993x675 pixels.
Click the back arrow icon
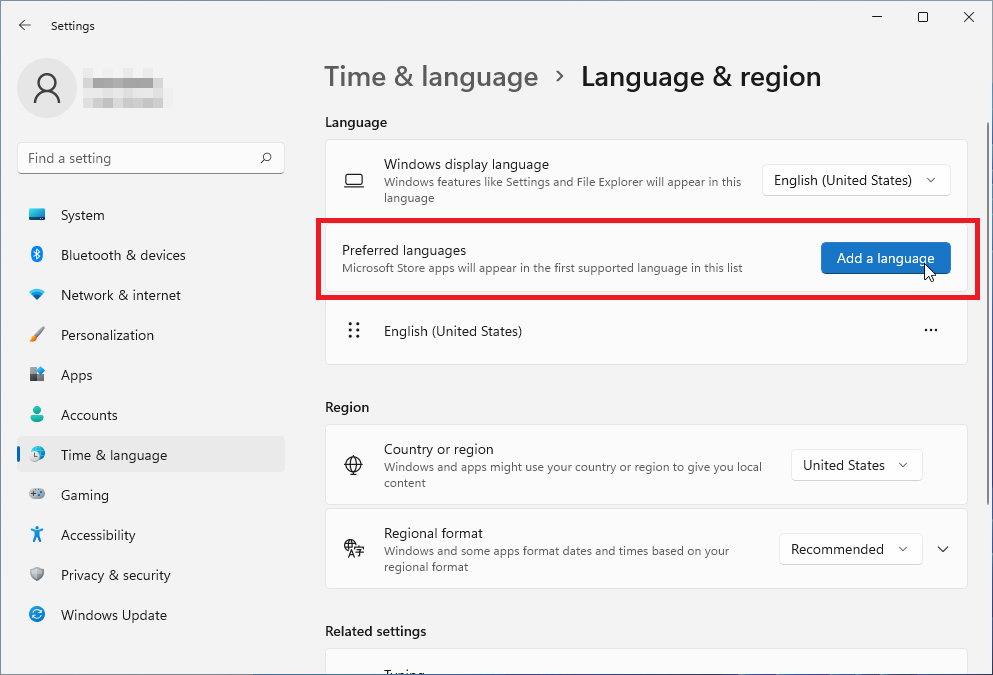pyautogui.click(x=25, y=25)
